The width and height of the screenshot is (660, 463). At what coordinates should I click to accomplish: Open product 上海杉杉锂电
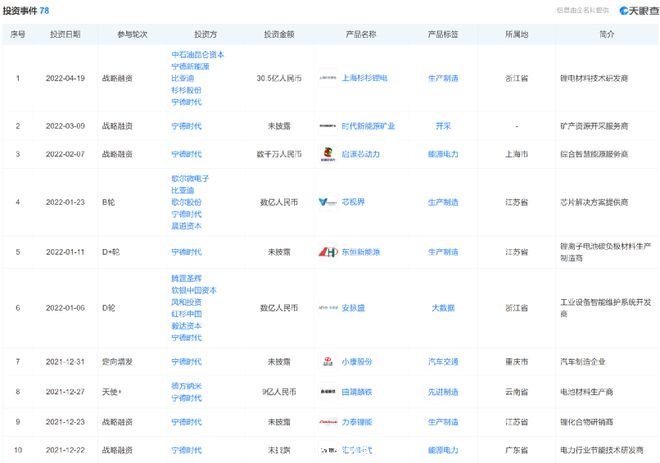[365, 78]
